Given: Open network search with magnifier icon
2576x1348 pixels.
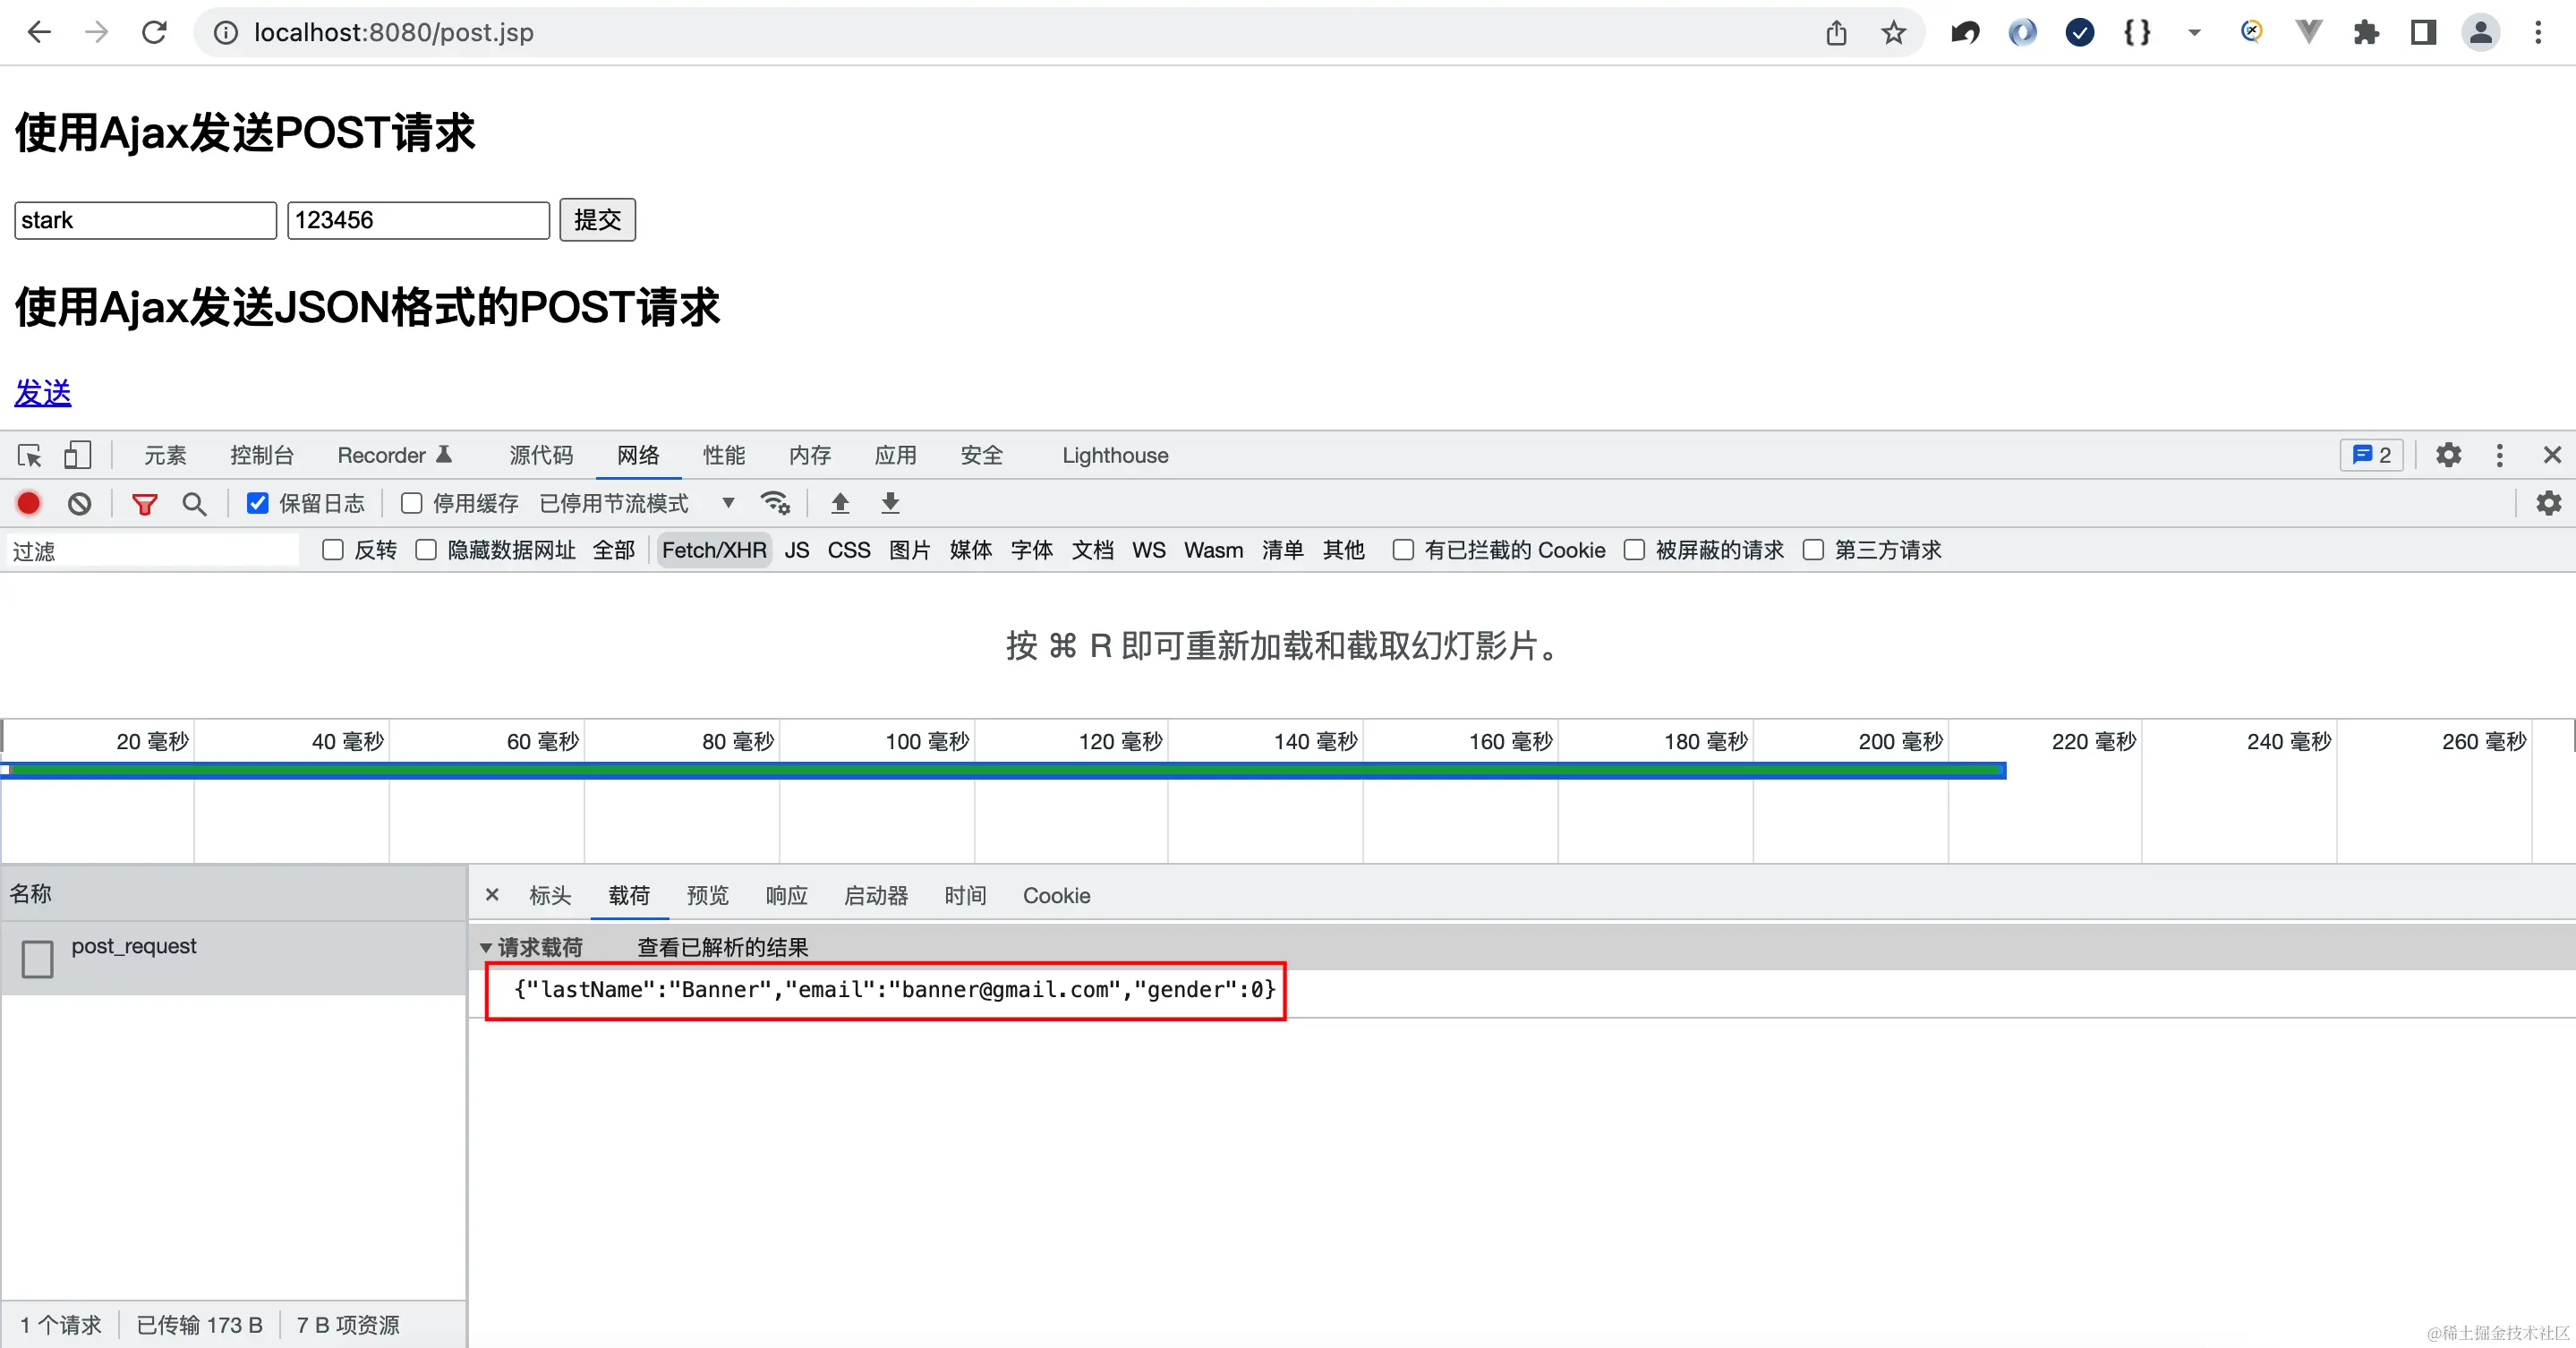Looking at the screenshot, I should (194, 504).
